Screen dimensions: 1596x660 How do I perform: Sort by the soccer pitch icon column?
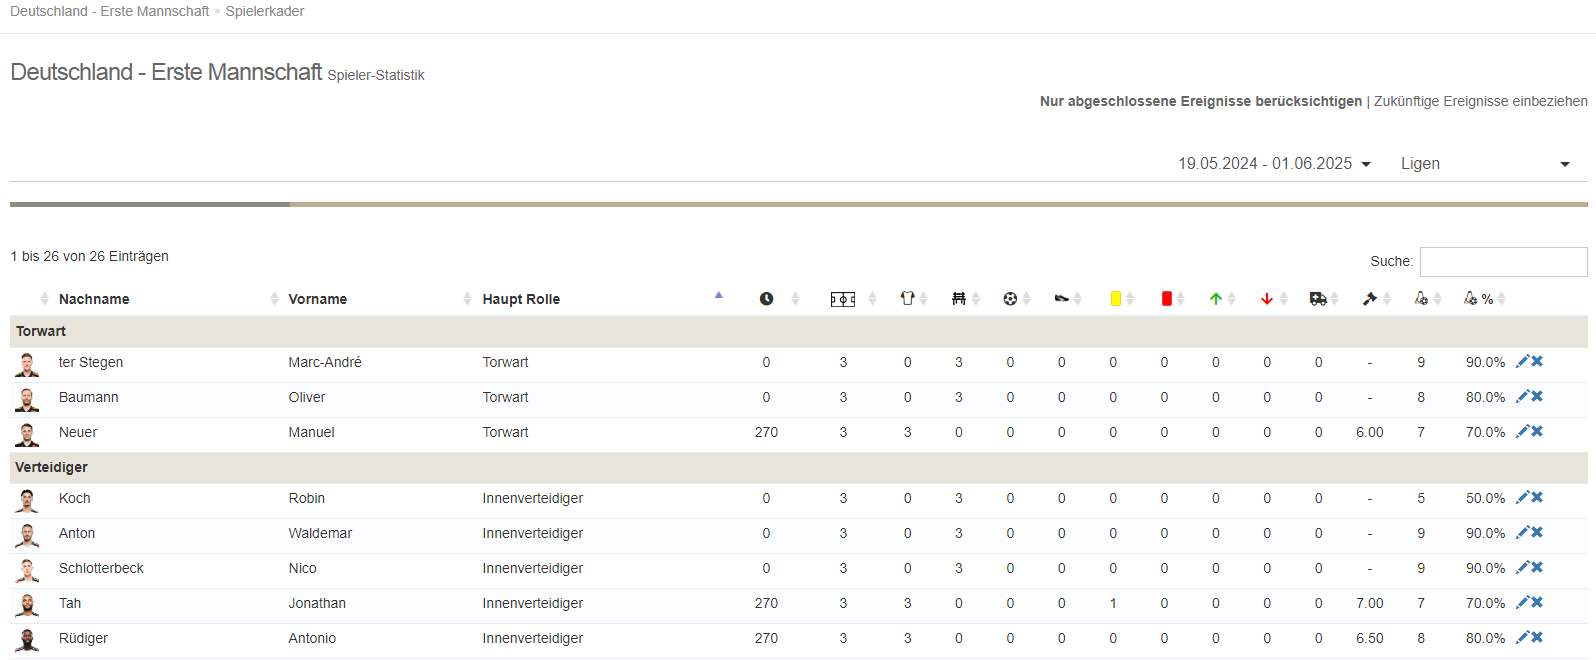tap(842, 299)
